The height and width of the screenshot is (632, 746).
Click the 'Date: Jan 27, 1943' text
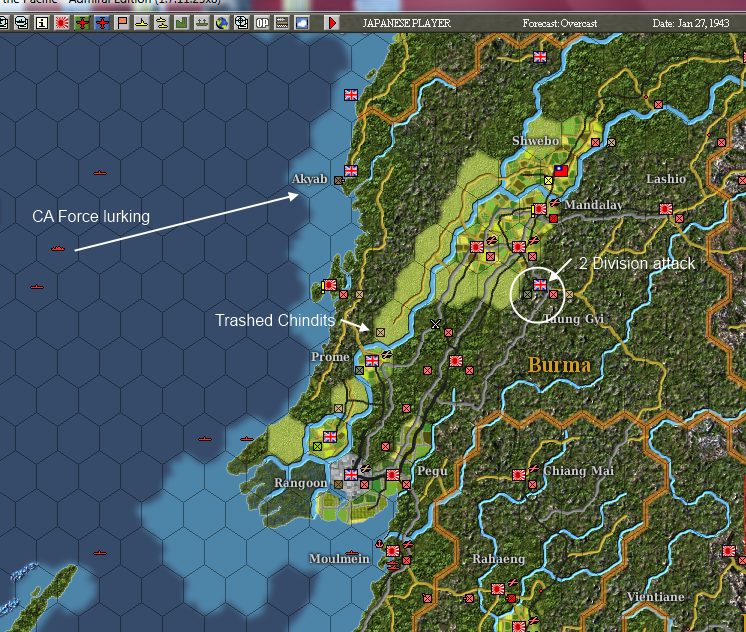691,23
